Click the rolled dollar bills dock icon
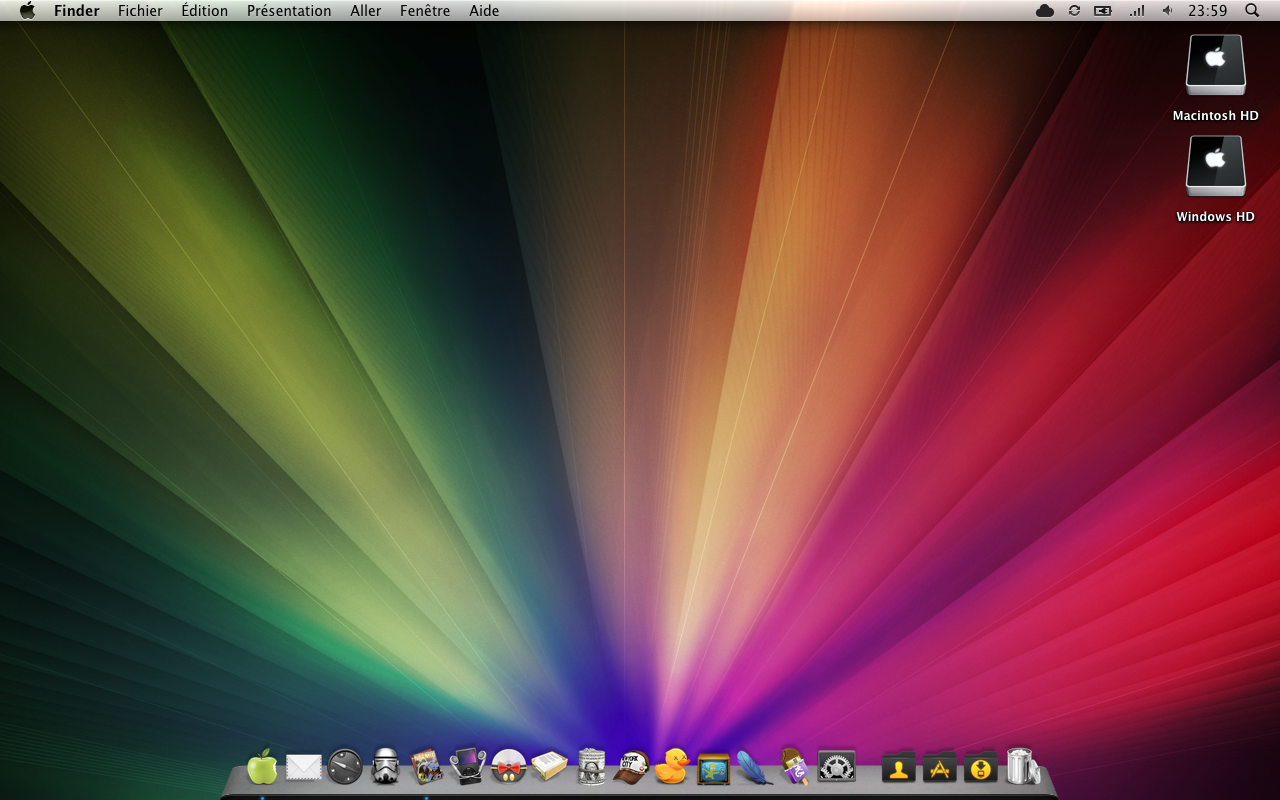This screenshot has width=1280, height=800. (591, 767)
